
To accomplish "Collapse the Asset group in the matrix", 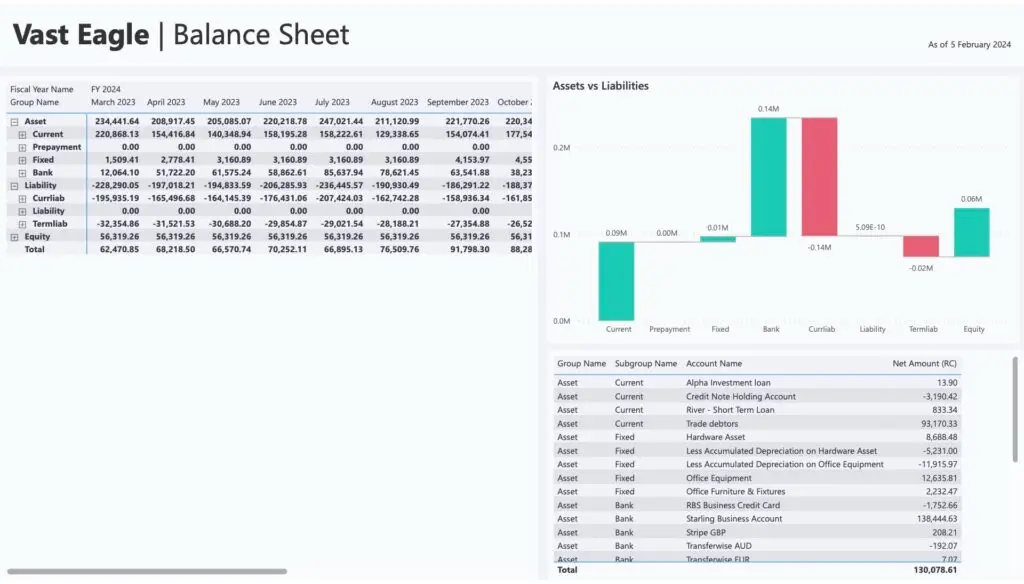I will click(15, 121).
